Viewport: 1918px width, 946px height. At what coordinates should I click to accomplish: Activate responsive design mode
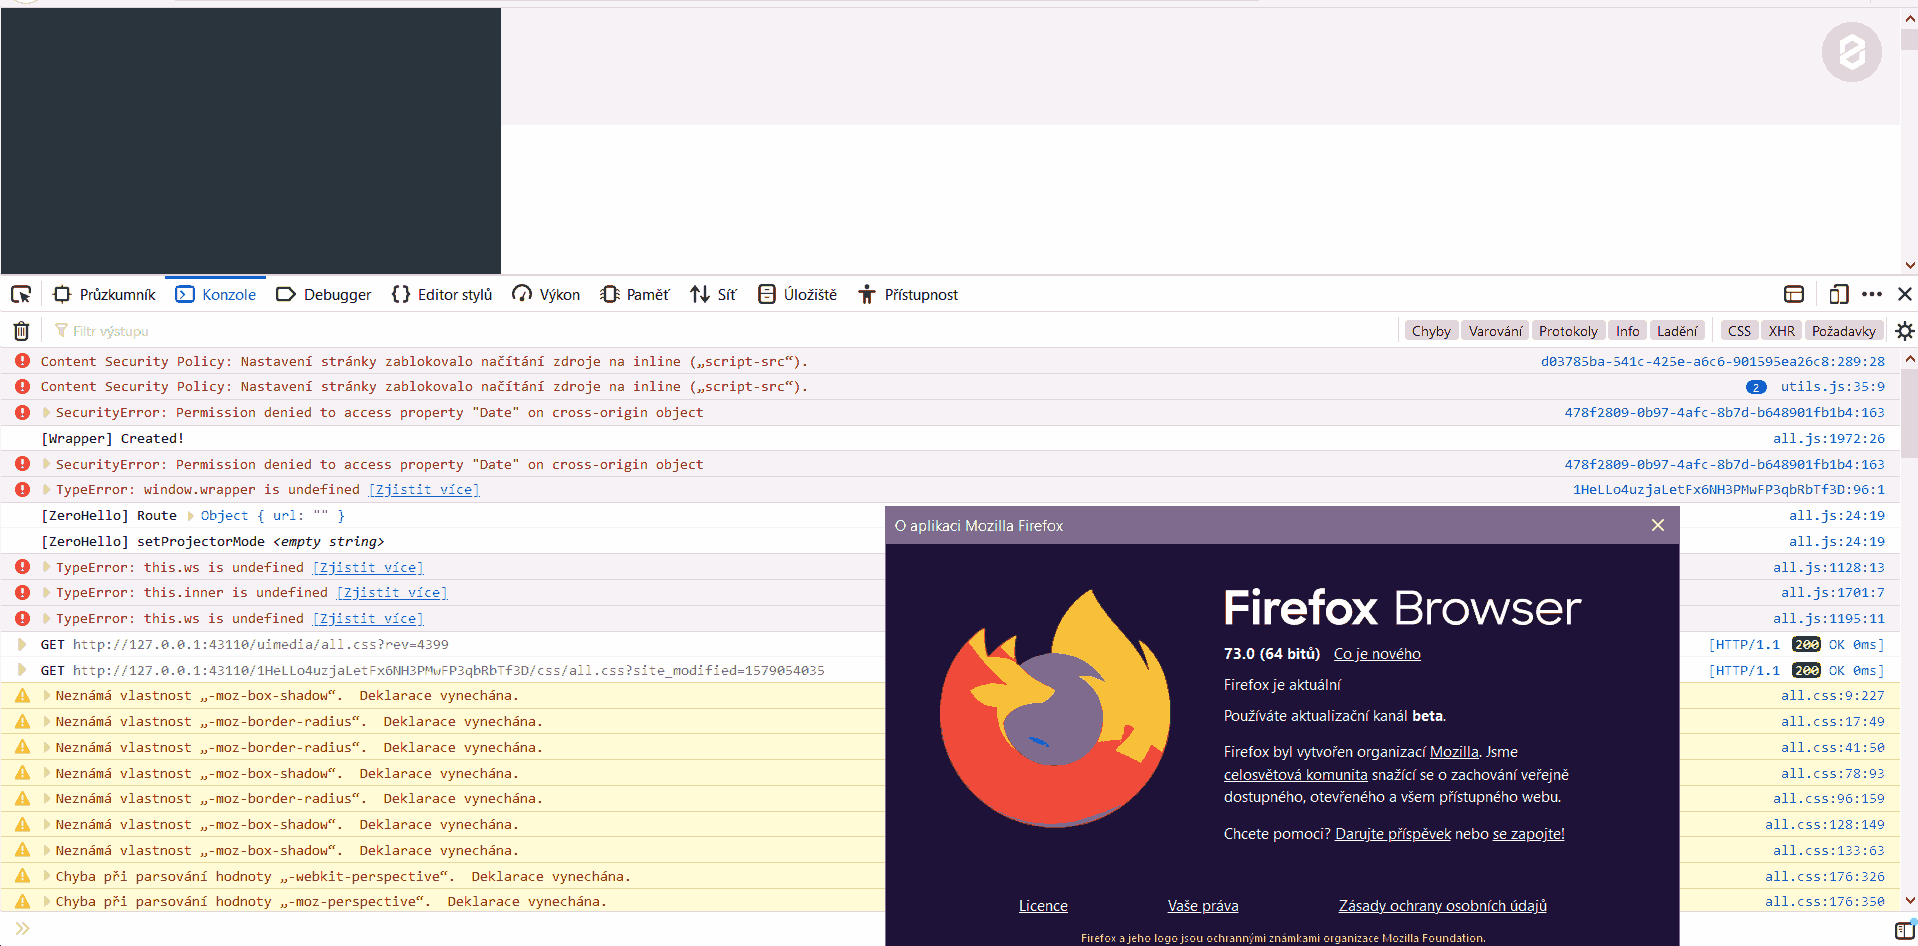[1838, 294]
